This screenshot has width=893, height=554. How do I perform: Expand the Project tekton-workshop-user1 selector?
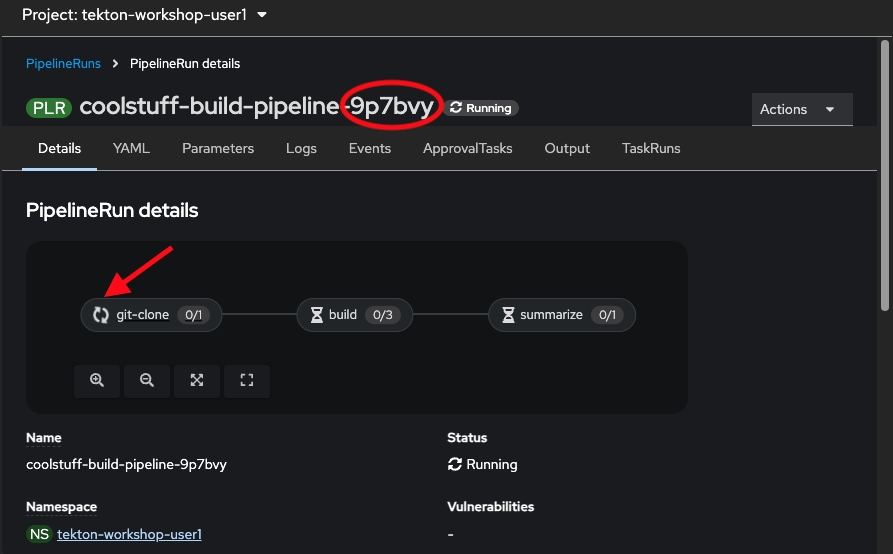click(x=147, y=15)
